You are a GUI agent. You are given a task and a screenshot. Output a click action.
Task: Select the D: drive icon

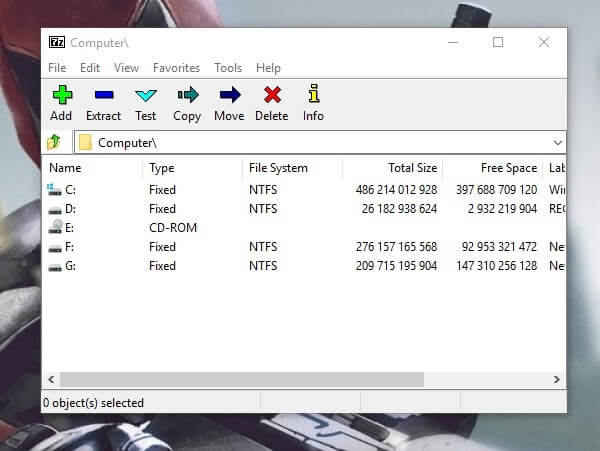55,210
